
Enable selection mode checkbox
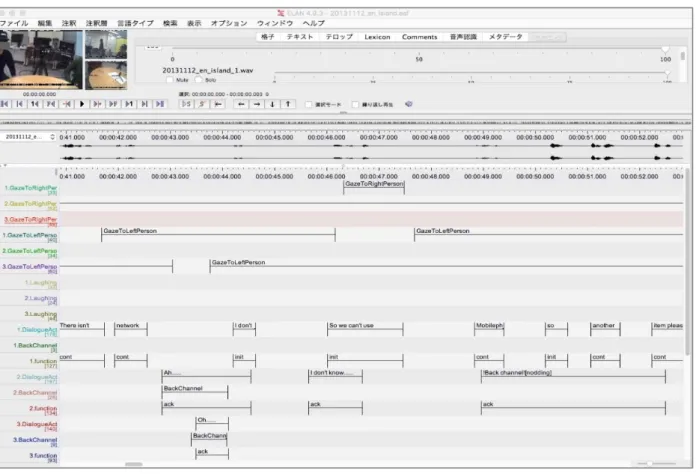(x=308, y=104)
